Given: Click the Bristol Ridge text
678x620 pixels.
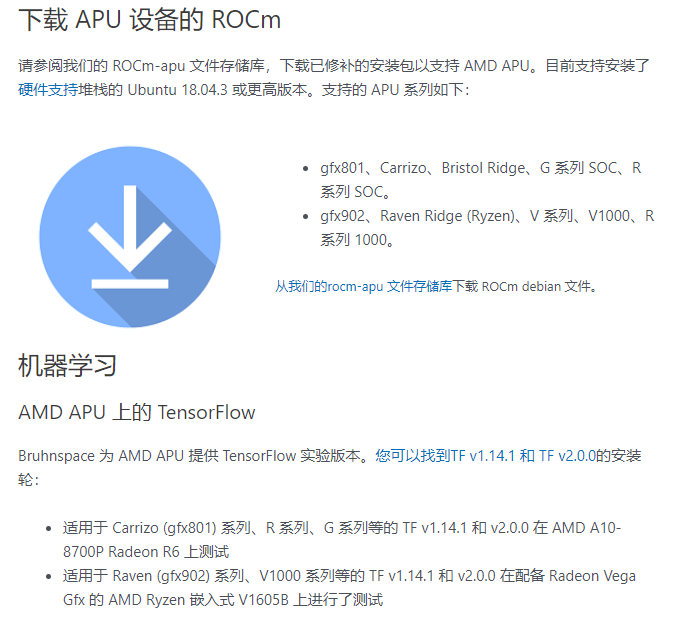Looking at the screenshot, I should tap(483, 168).
